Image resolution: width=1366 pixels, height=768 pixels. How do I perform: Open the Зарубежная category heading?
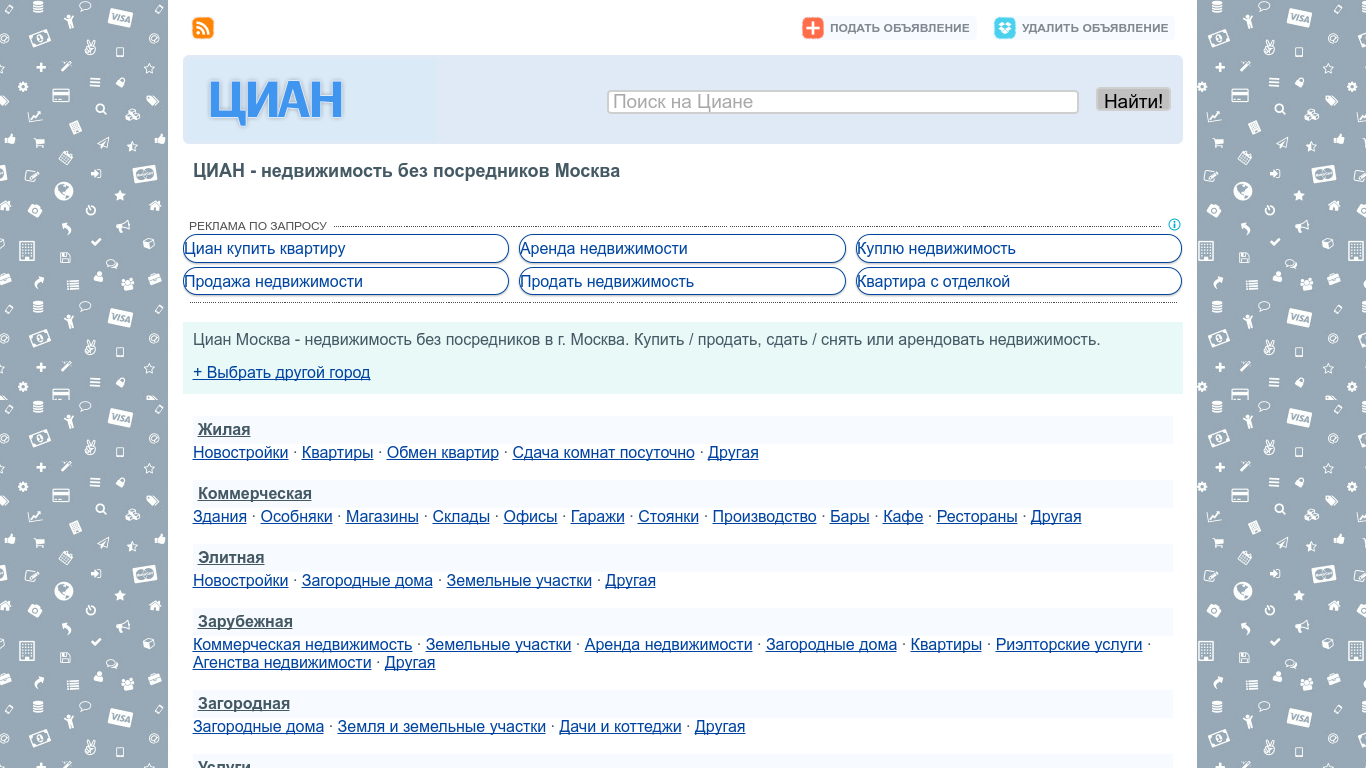[245, 622]
